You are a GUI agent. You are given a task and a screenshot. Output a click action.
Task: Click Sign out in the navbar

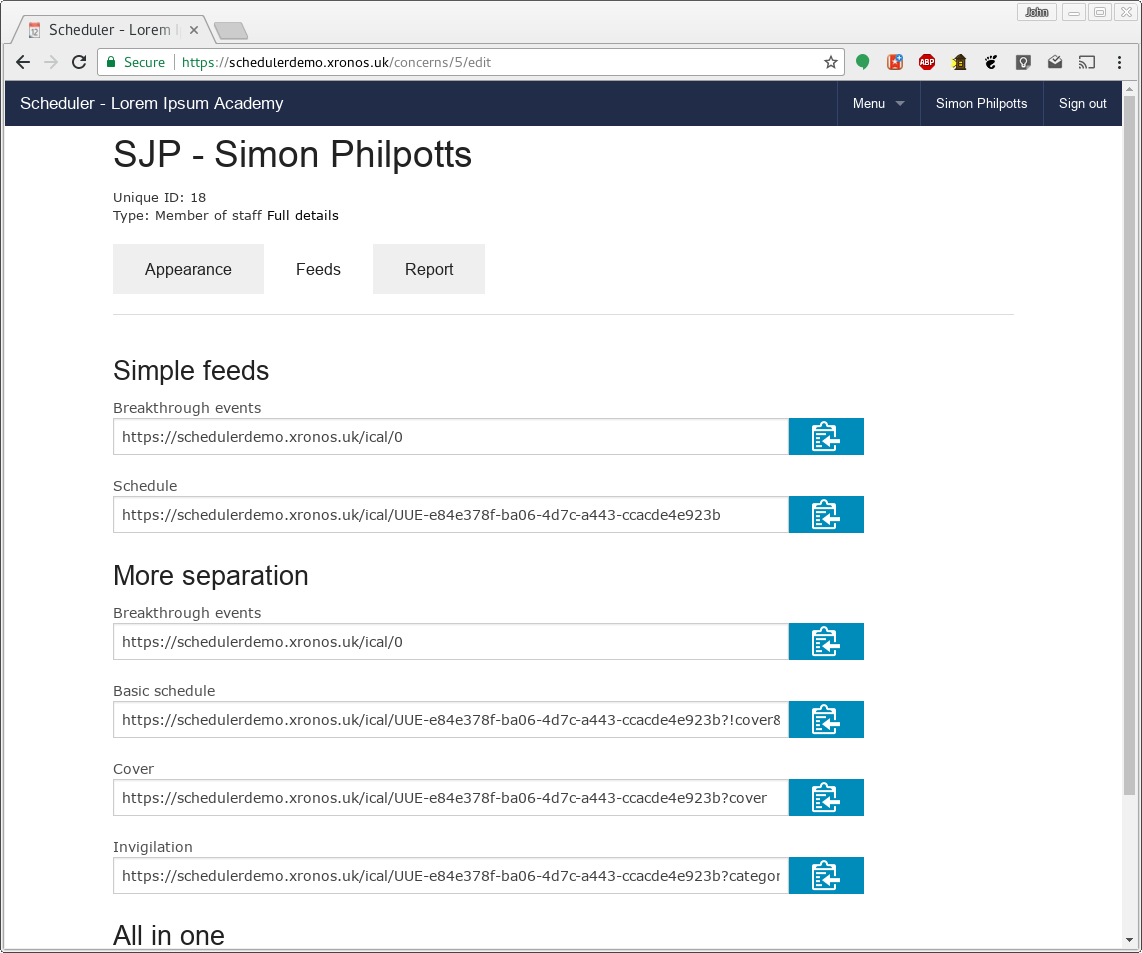(x=1082, y=103)
